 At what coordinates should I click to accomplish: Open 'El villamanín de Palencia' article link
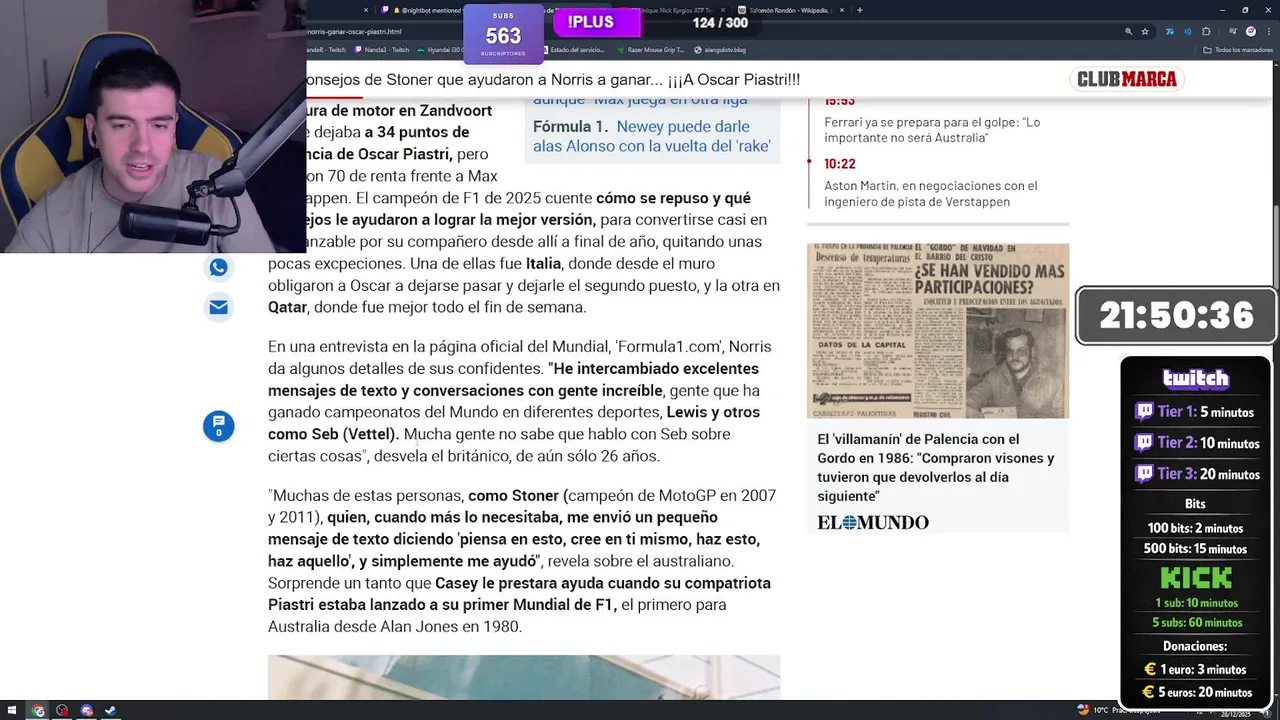coord(935,467)
